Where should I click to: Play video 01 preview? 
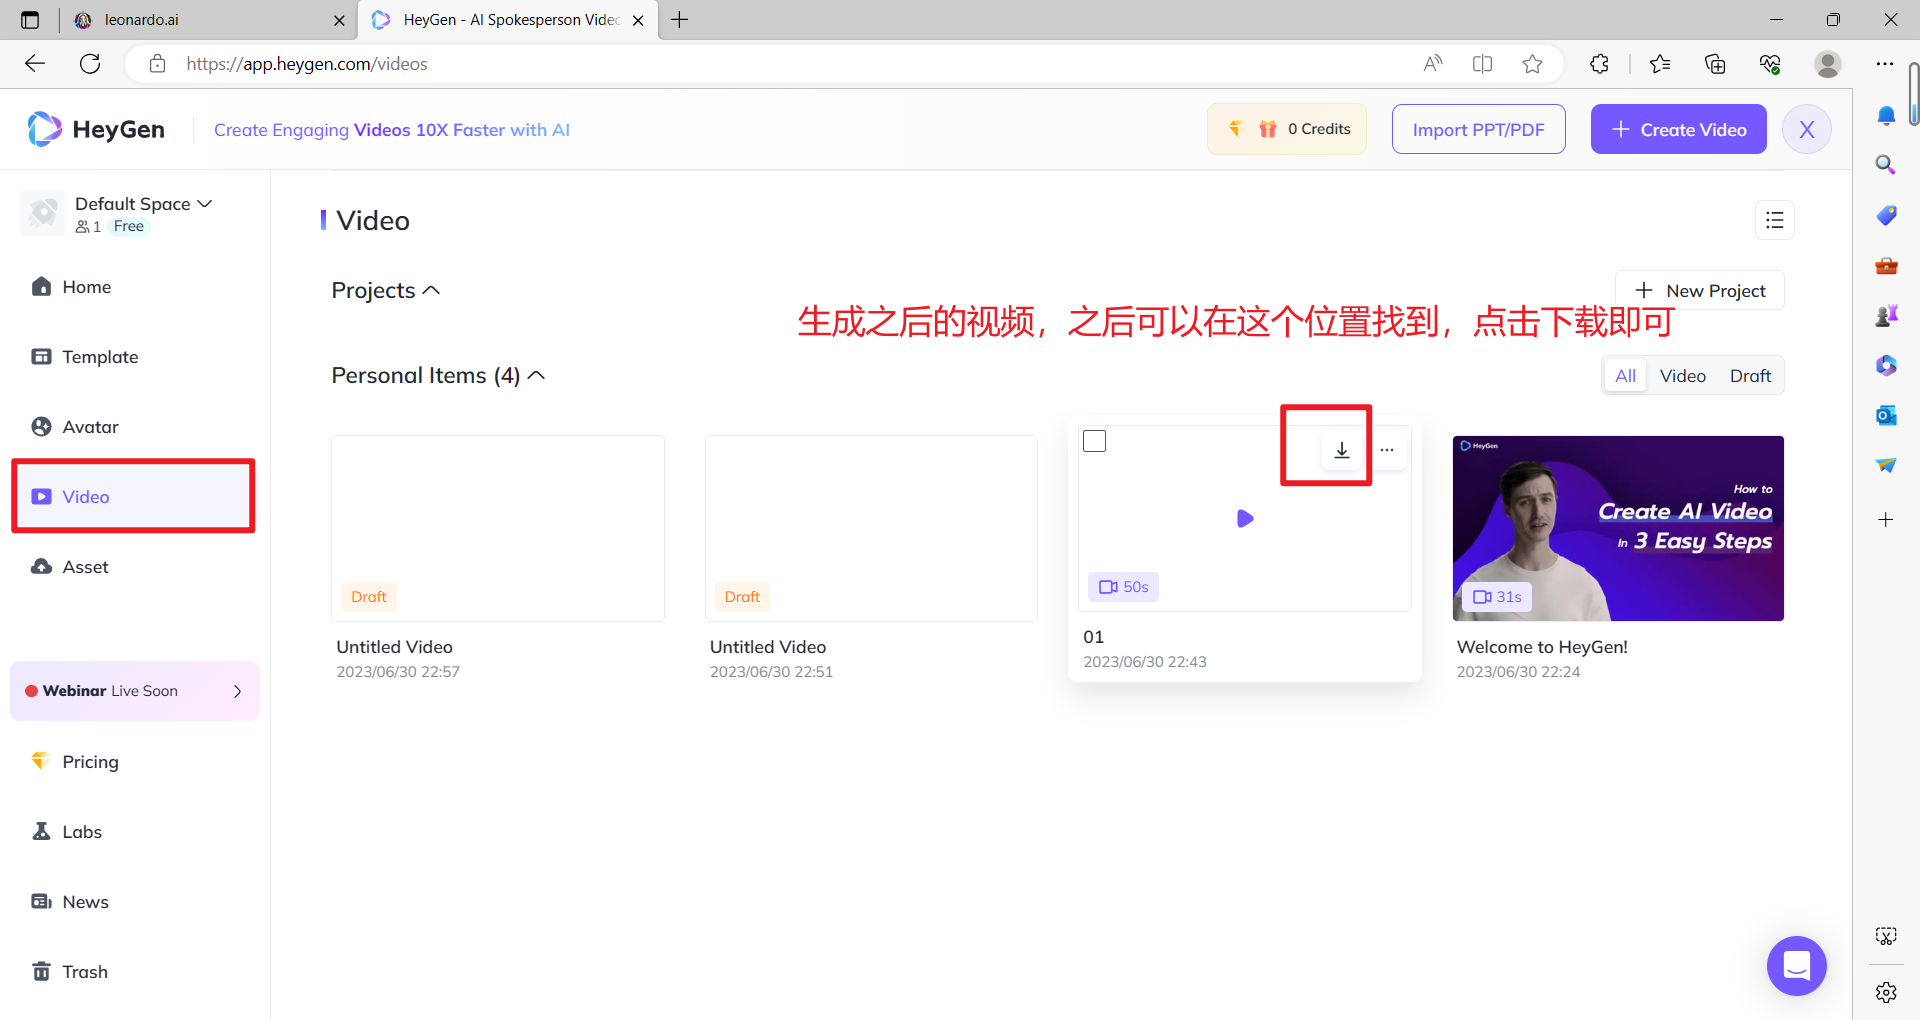(1245, 518)
